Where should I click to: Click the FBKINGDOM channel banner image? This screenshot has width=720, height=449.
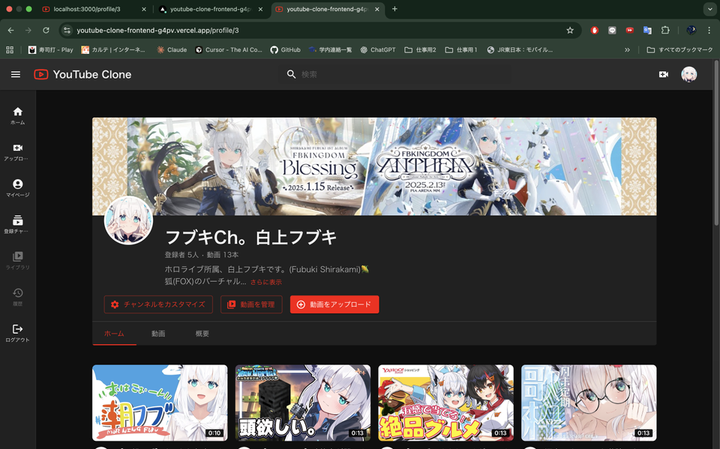tap(374, 167)
